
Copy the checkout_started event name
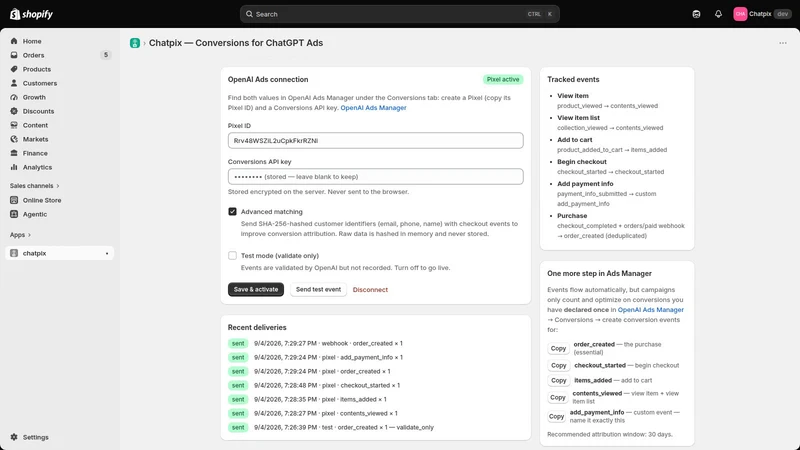(x=558, y=365)
